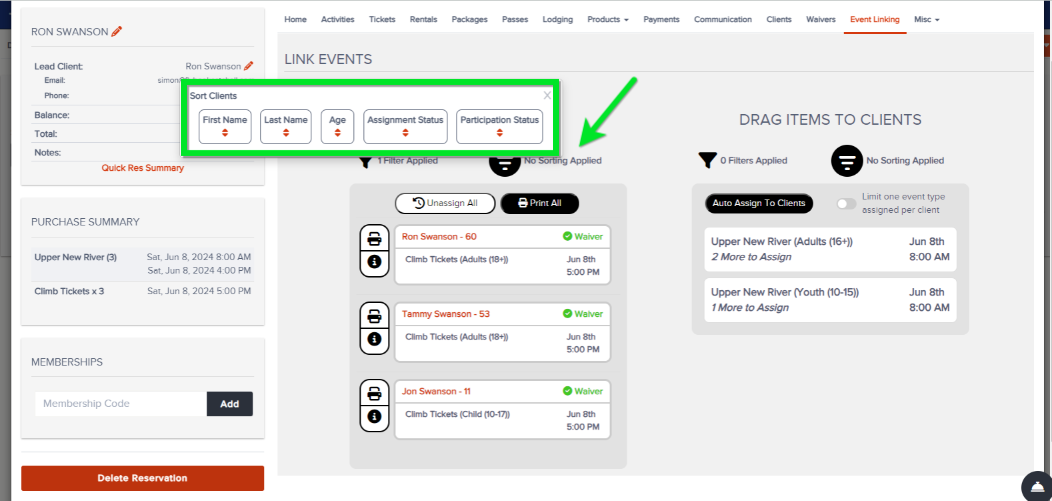1052x501 pixels.
Task: Open the Lodging tab
Action: pyautogui.click(x=558, y=19)
